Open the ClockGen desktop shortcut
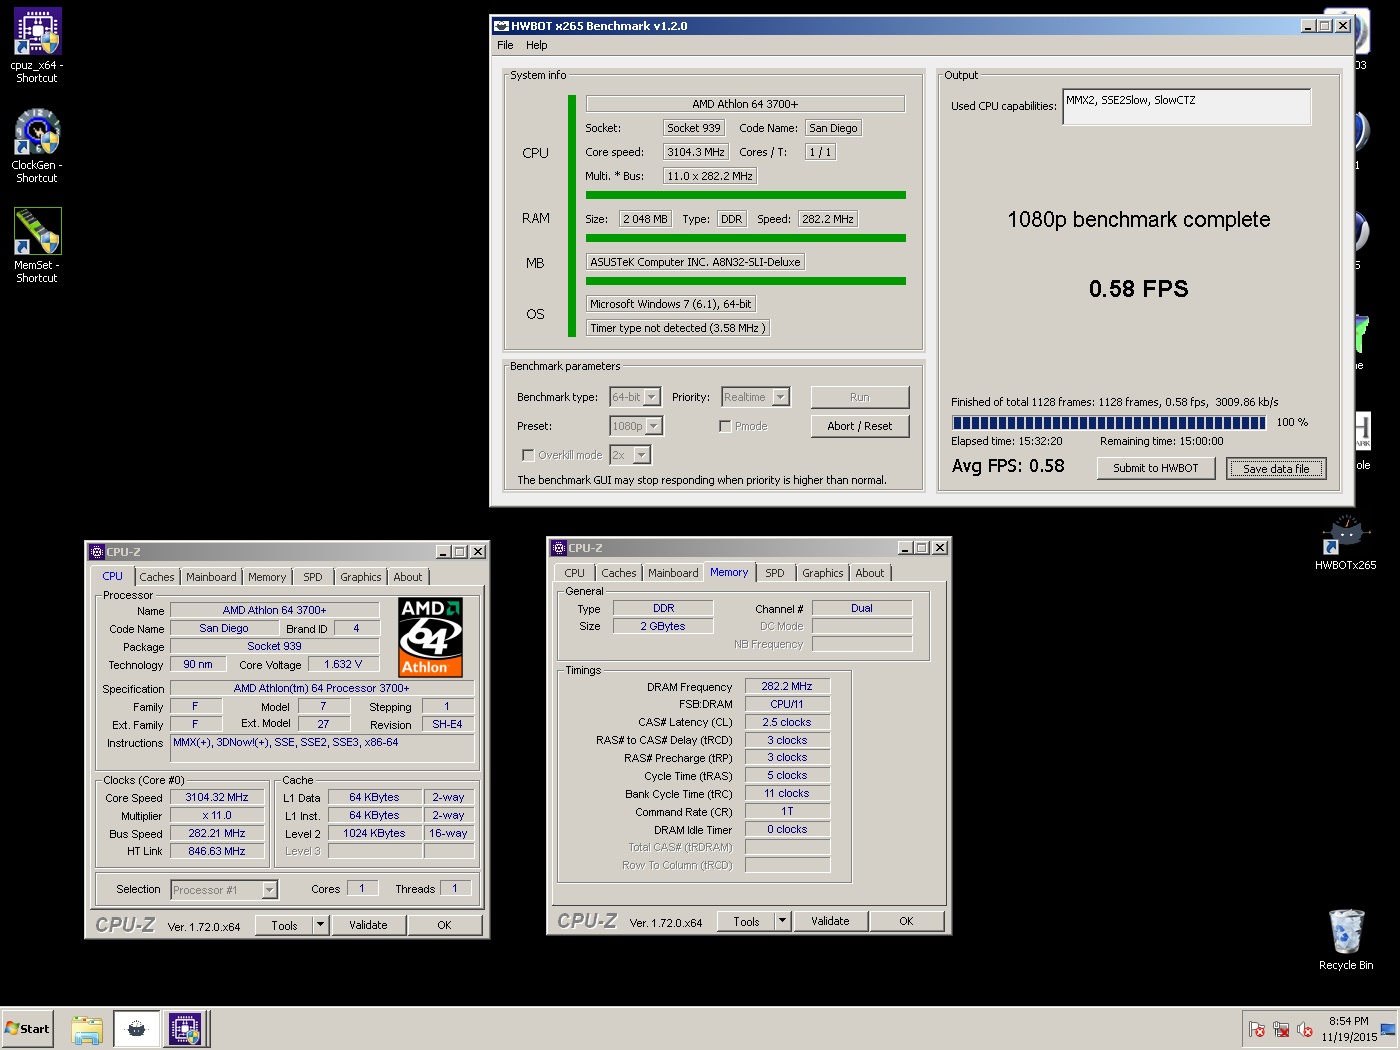Screen dimensions: 1400x1050 tap(37, 145)
